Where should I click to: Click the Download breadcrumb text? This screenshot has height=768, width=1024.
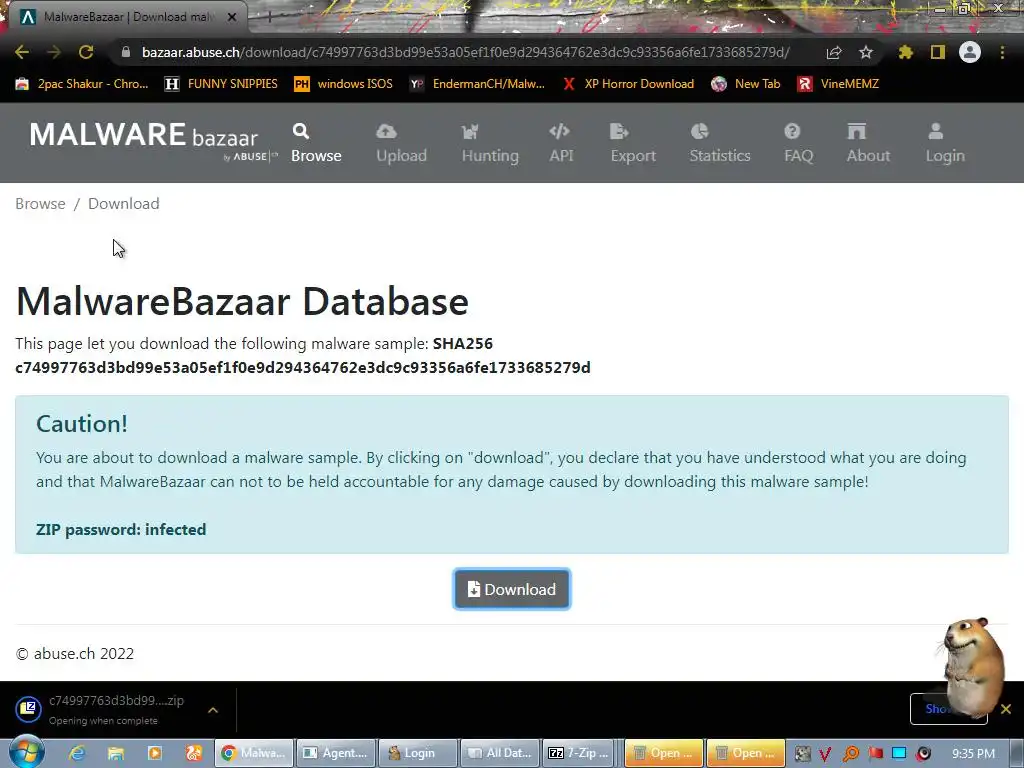pos(123,204)
